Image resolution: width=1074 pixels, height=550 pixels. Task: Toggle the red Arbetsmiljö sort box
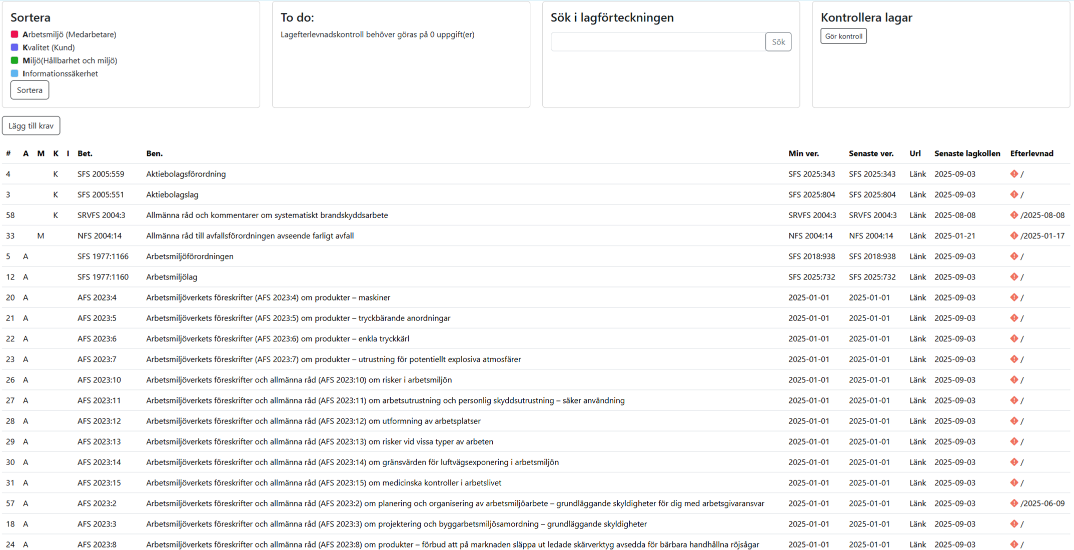pos(14,35)
